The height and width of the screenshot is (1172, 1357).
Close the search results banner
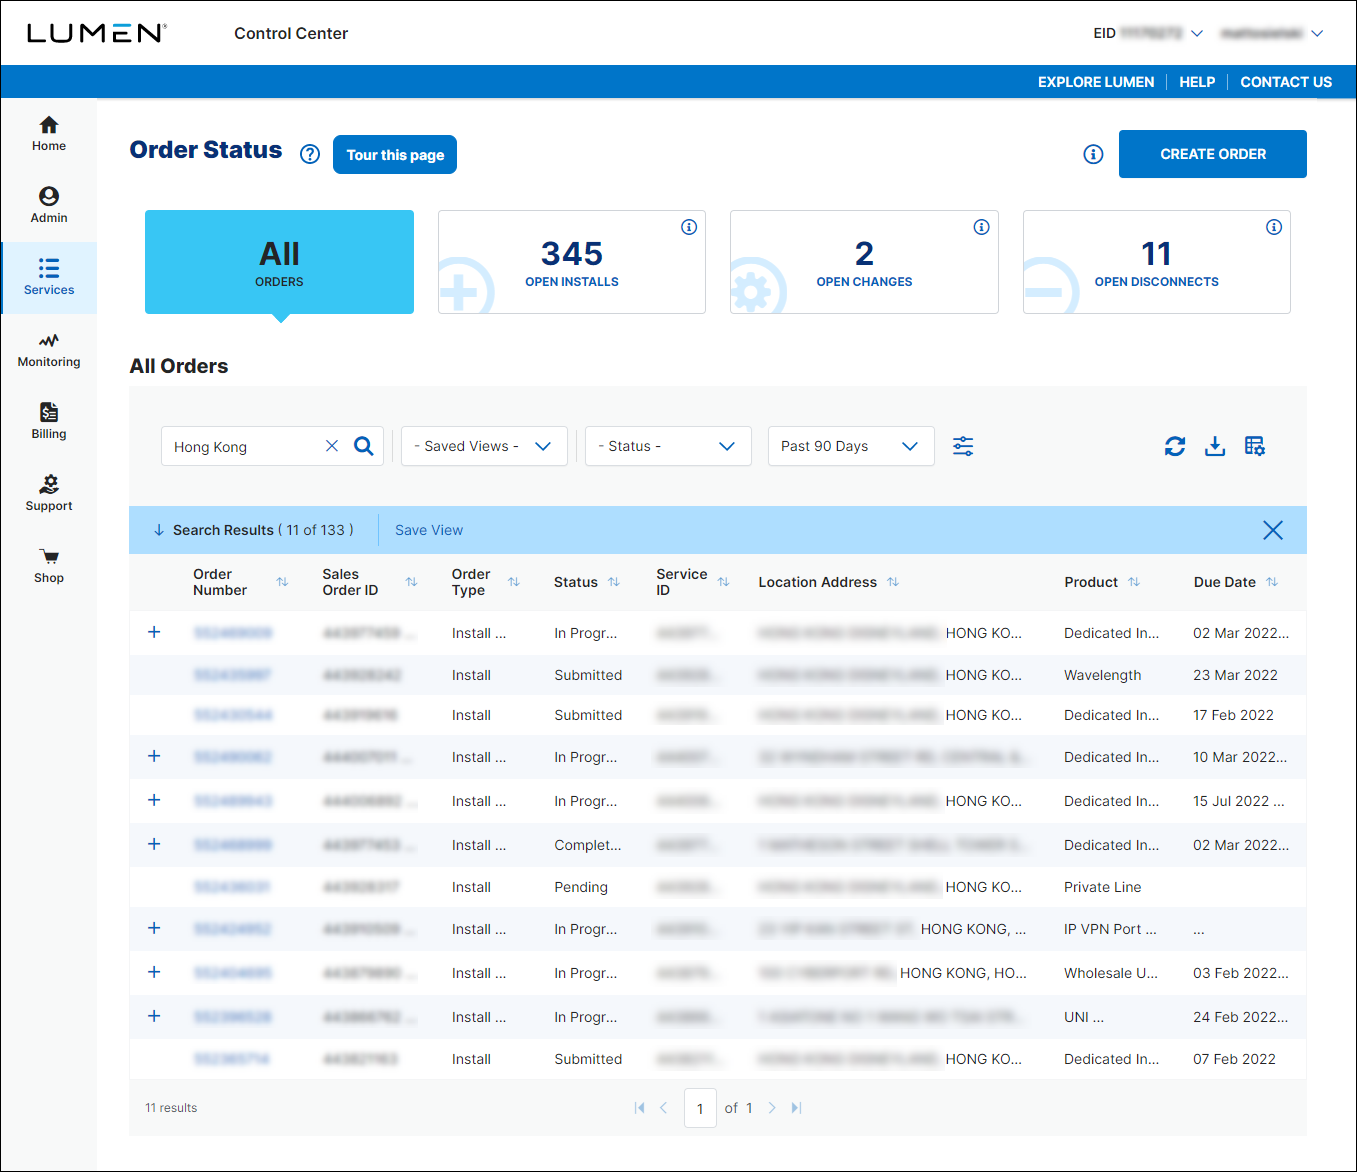[1273, 530]
